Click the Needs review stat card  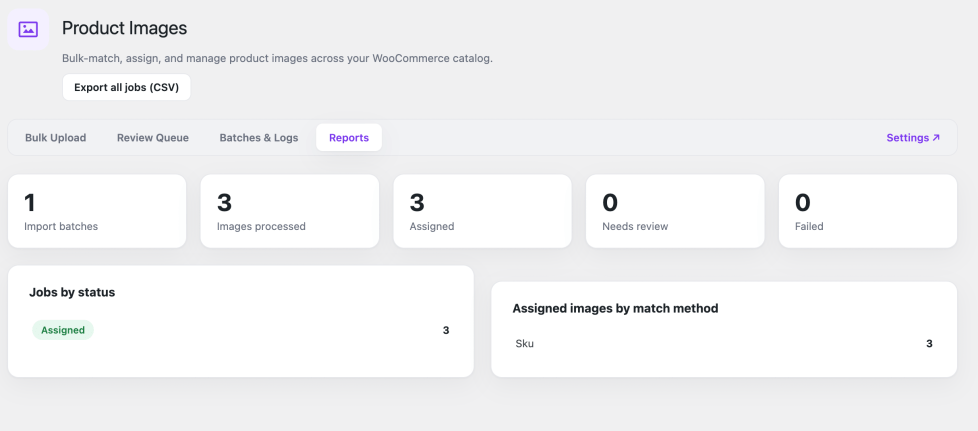(675, 211)
